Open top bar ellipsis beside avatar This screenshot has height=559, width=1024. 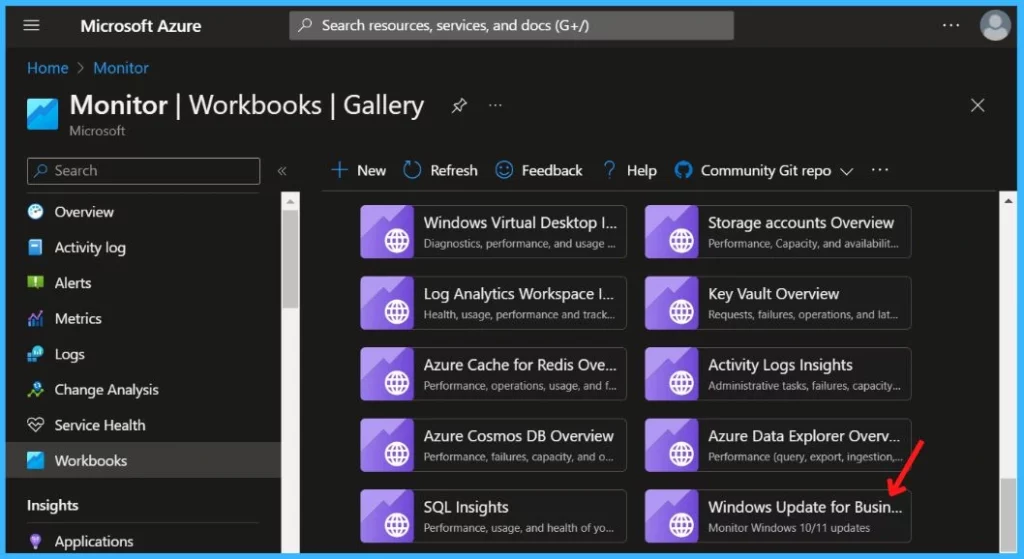[x=951, y=25]
